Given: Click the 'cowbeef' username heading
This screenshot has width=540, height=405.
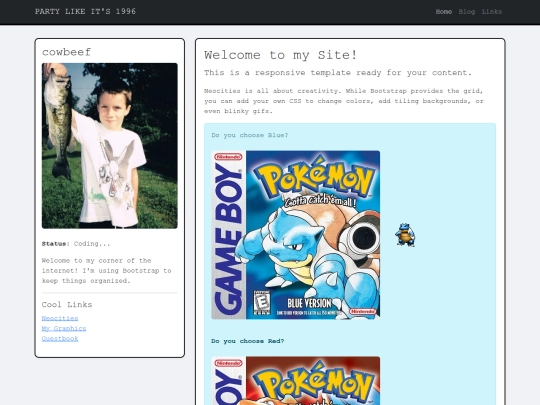Looking at the screenshot, I should (66, 52).
